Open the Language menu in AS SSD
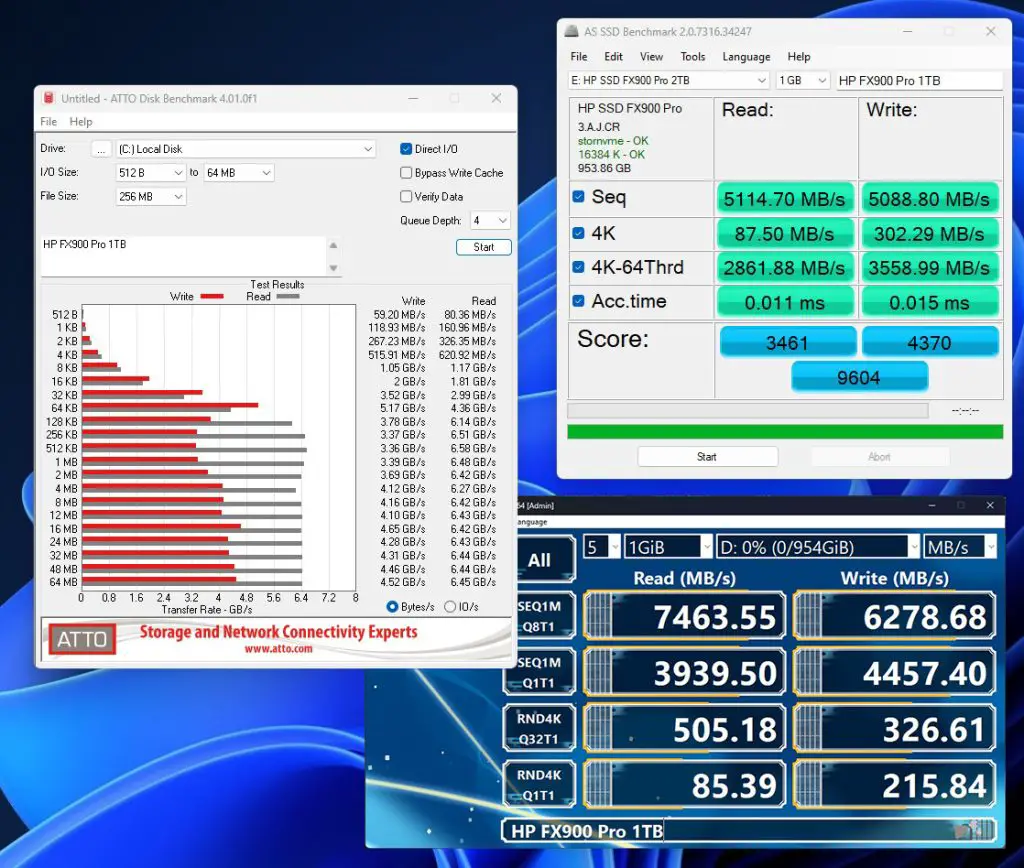The image size is (1024, 868). click(746, 57)
